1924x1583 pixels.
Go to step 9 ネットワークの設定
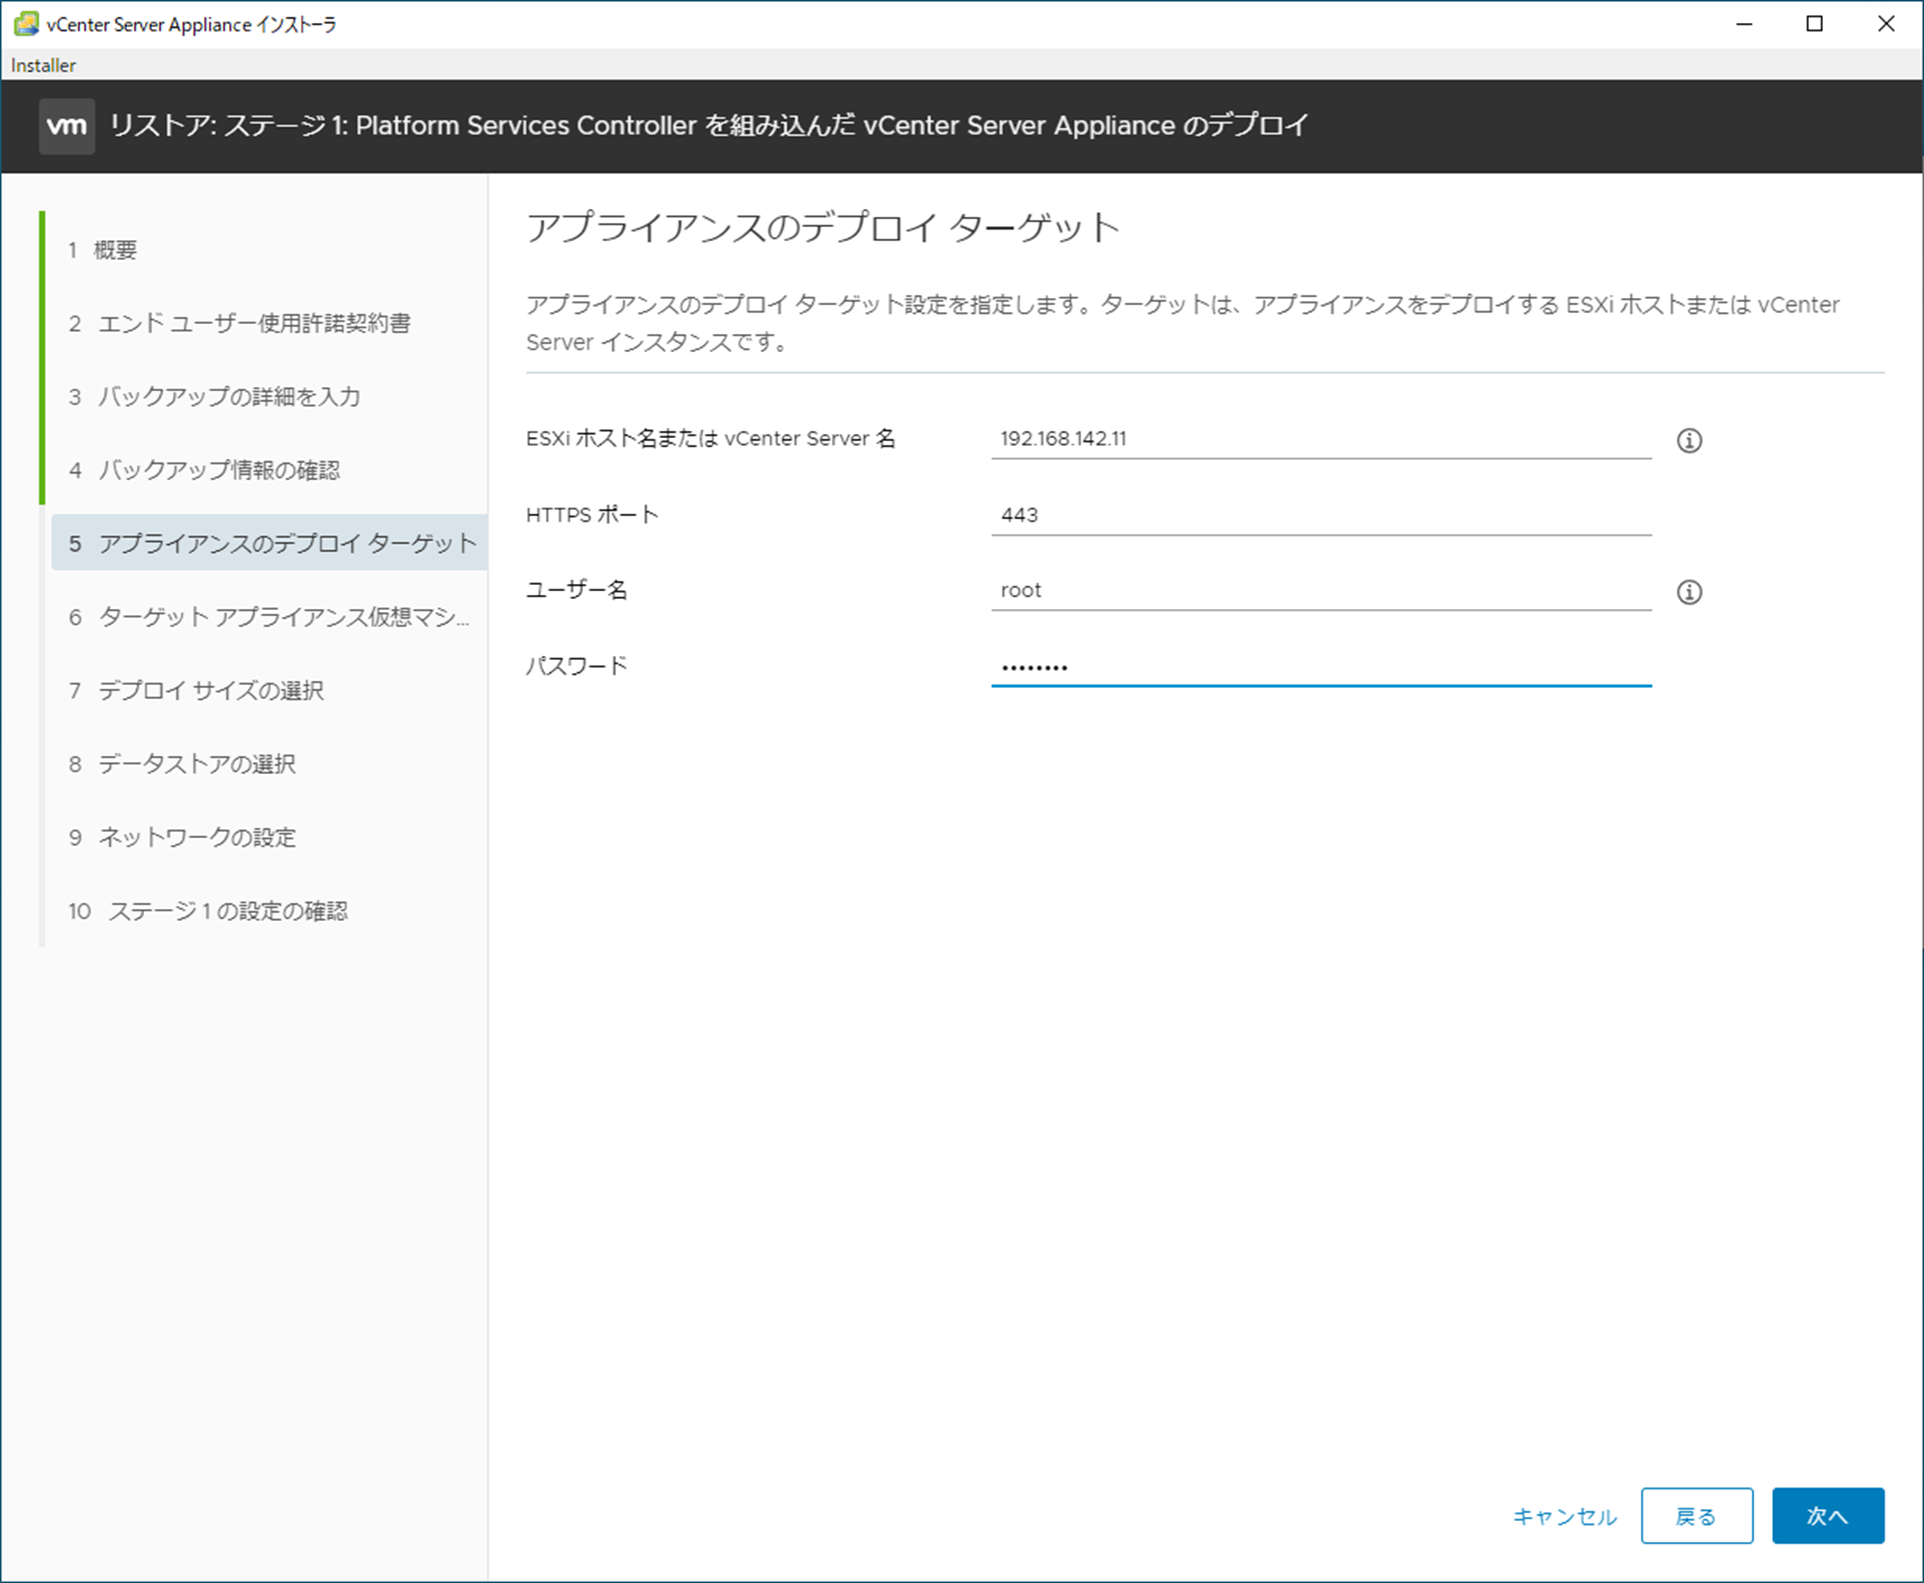196,837
